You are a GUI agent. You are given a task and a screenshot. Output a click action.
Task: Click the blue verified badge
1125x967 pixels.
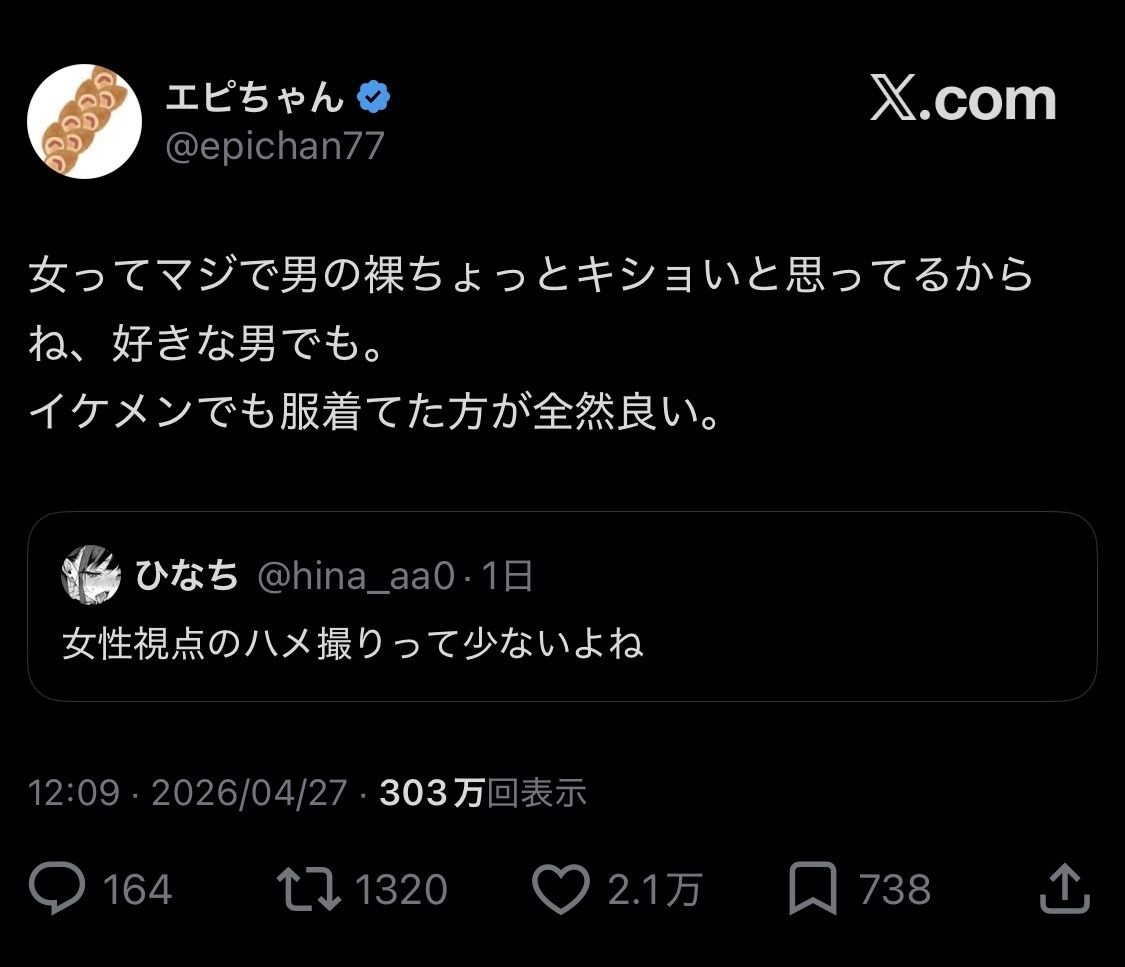(374, 98)
